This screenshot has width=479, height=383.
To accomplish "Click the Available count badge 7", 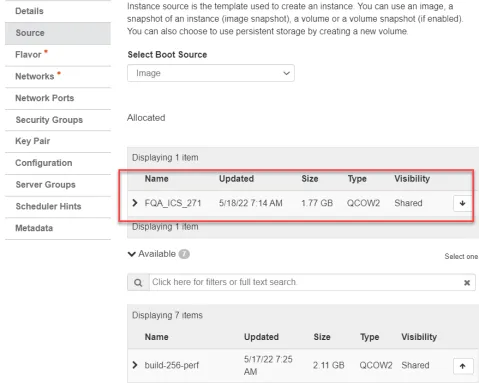I will pyautogui.click(x=184, y=254).
